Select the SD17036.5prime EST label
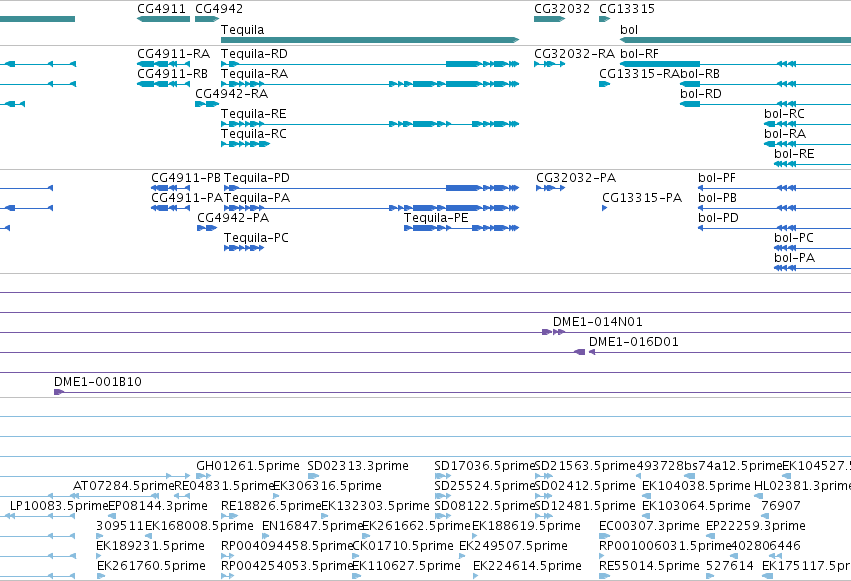The image size is (851, 581). [485, 467]
